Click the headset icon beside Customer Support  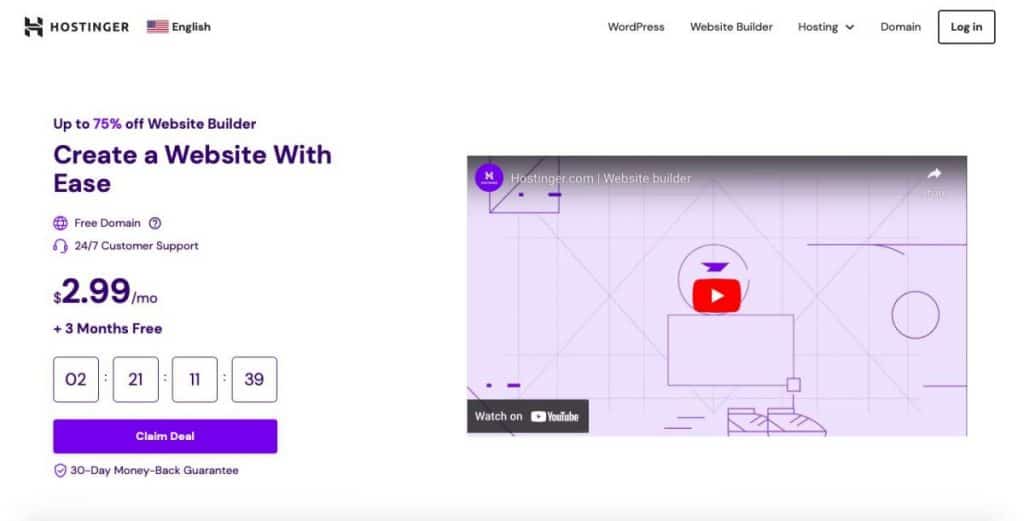click(x=60, y=246)
